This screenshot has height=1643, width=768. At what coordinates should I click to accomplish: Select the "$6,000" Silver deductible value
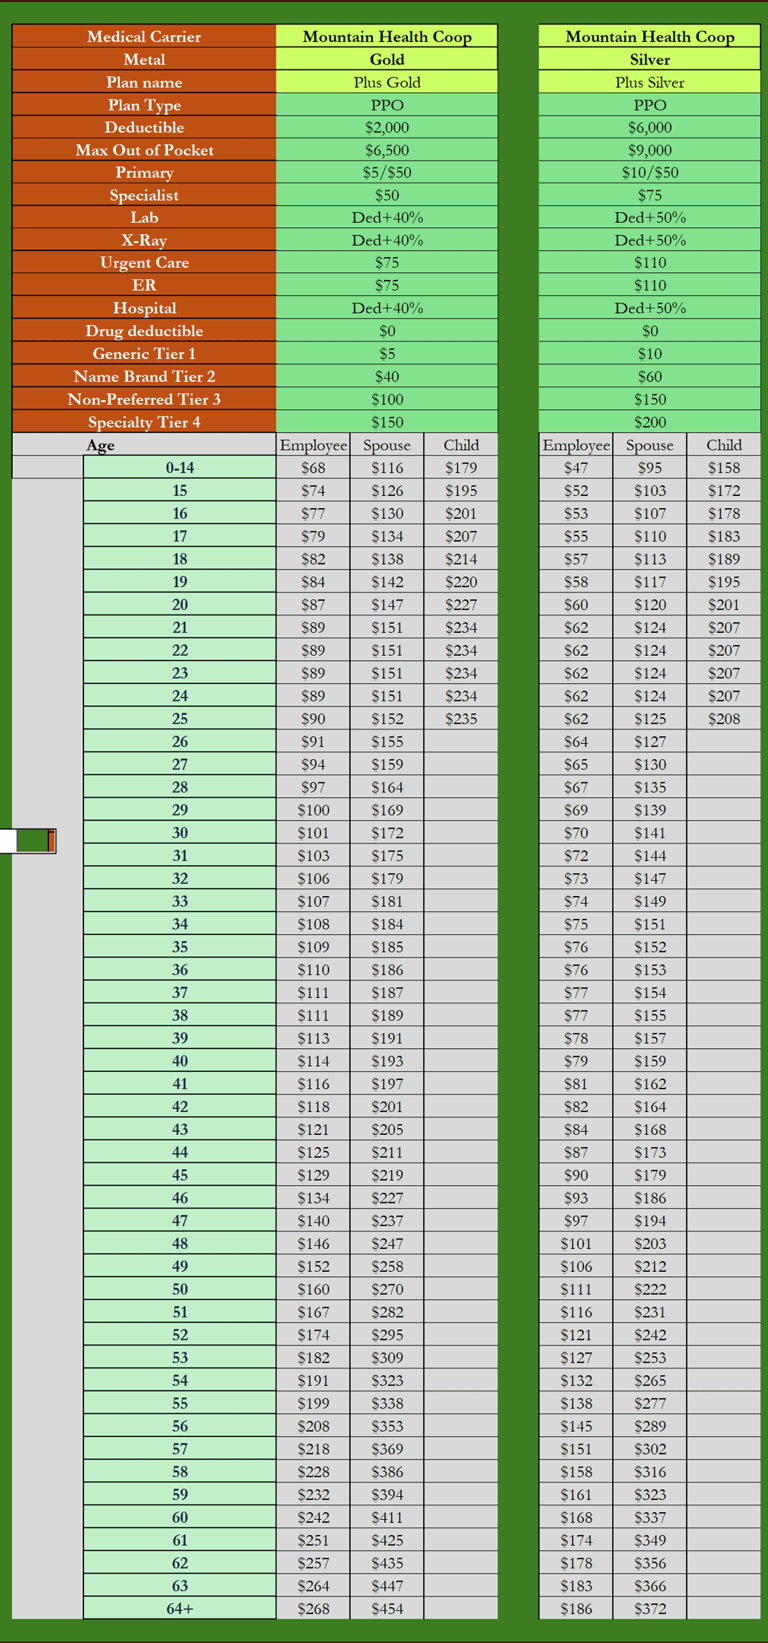pos(650,127)
